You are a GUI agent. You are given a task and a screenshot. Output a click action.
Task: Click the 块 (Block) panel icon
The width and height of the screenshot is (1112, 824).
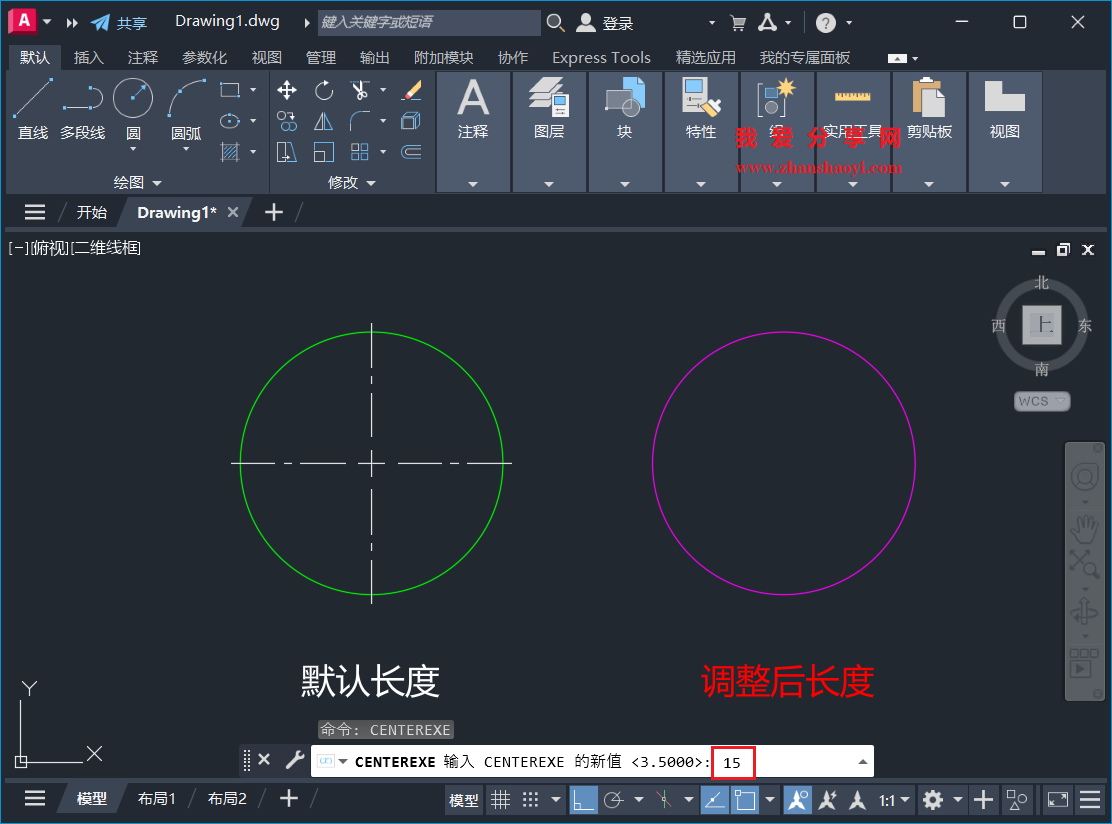click(x=625, y=100)
